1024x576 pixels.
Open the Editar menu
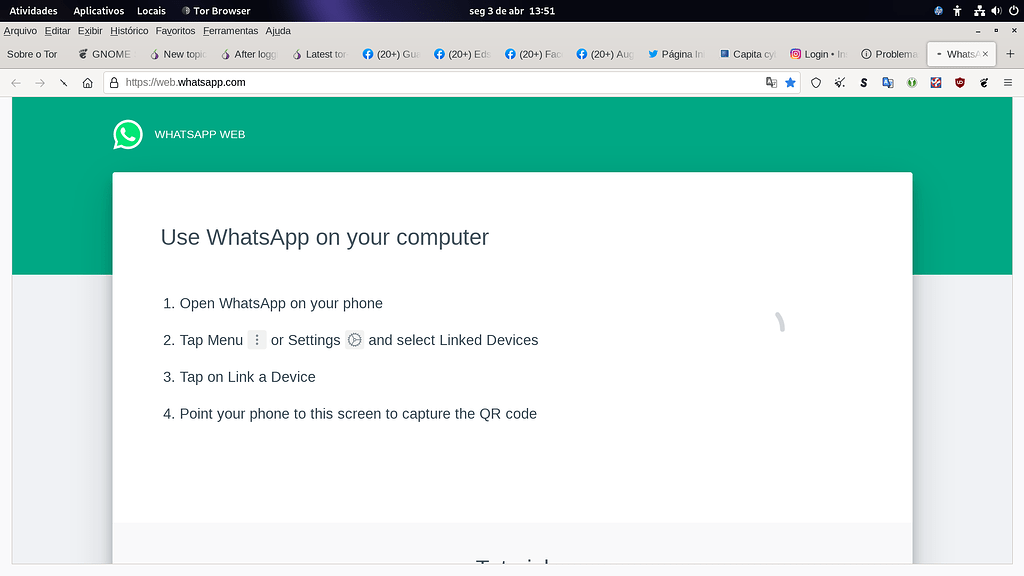click(57, 31)
